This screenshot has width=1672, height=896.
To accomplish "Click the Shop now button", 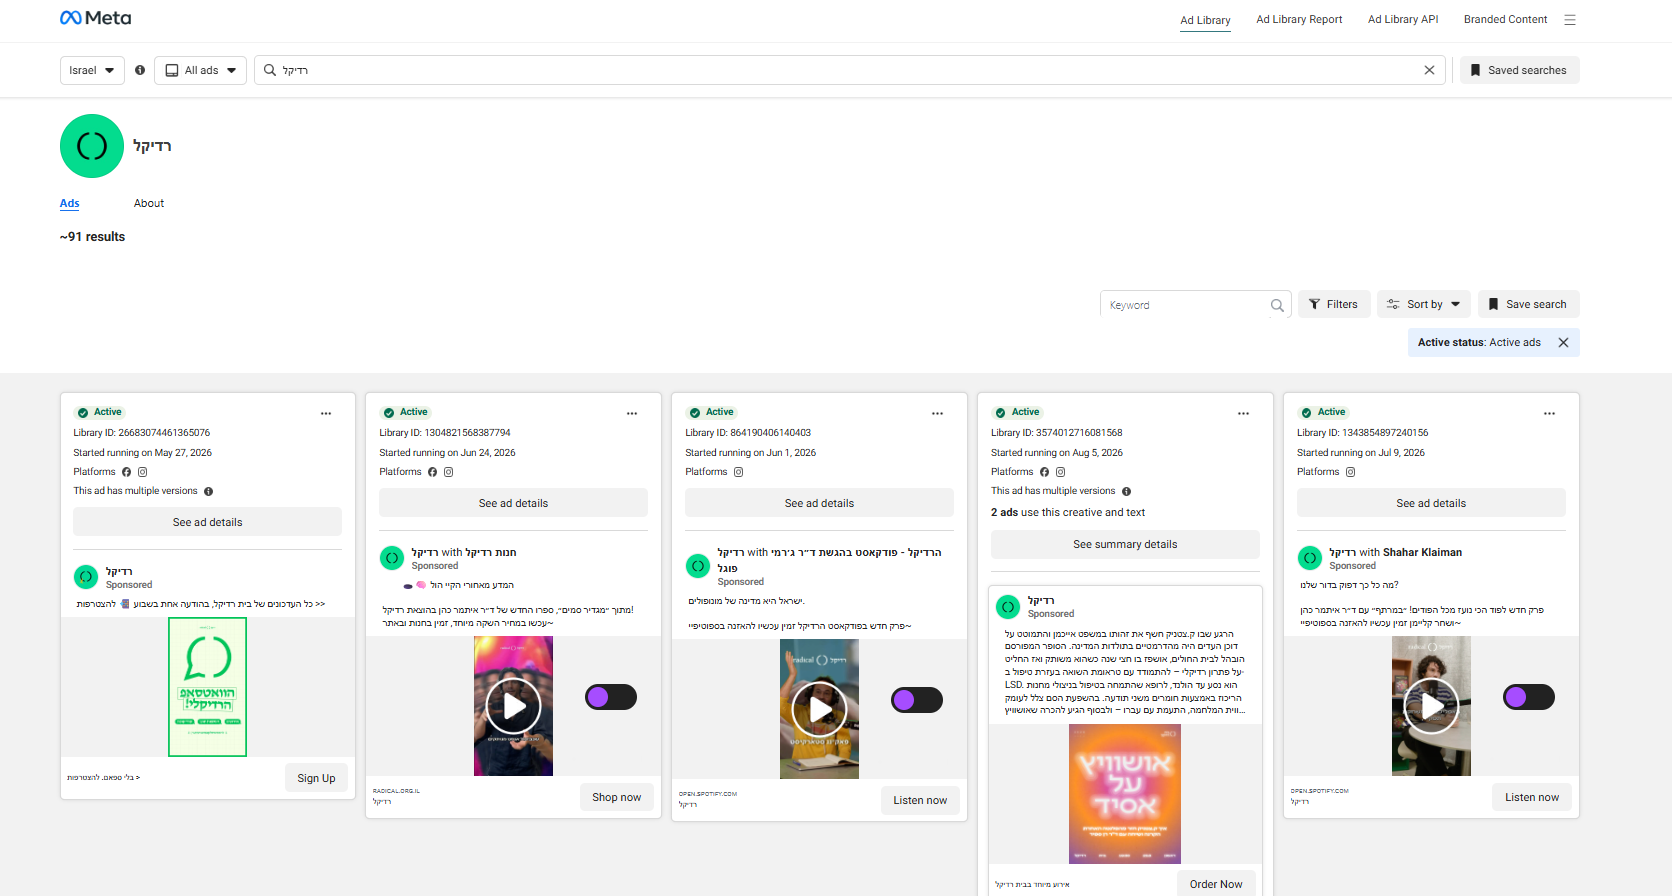I will [617, 797].
